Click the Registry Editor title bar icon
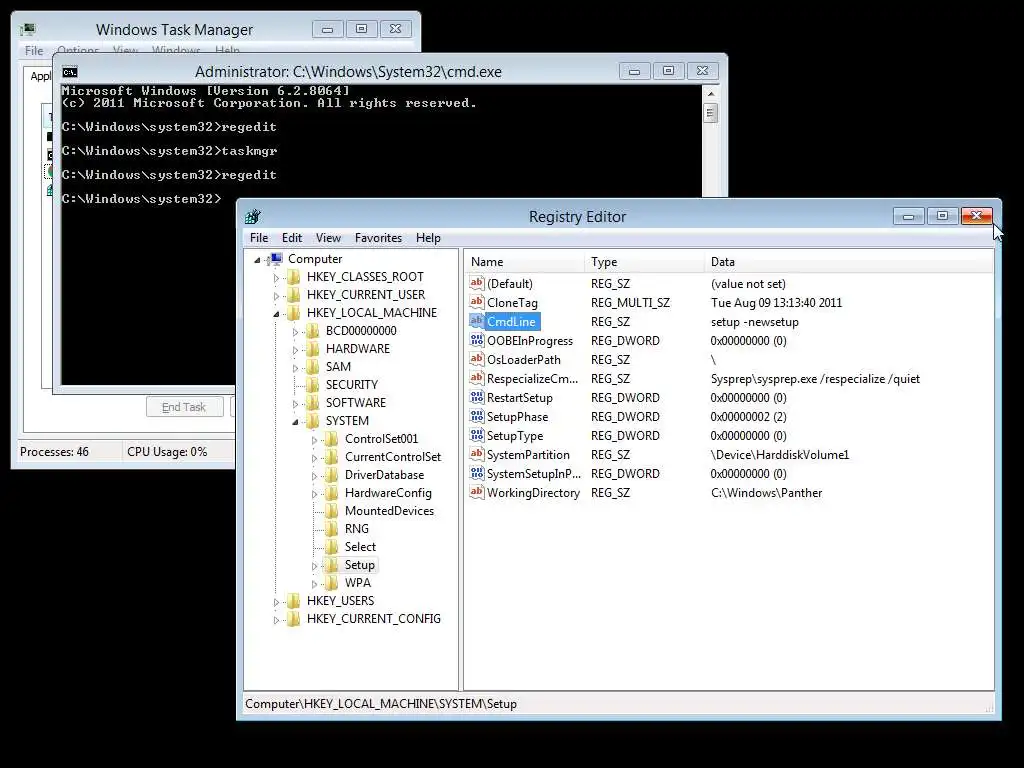Image resolution: width=1024 pixels, height=768 pixels. click(253, 216)
